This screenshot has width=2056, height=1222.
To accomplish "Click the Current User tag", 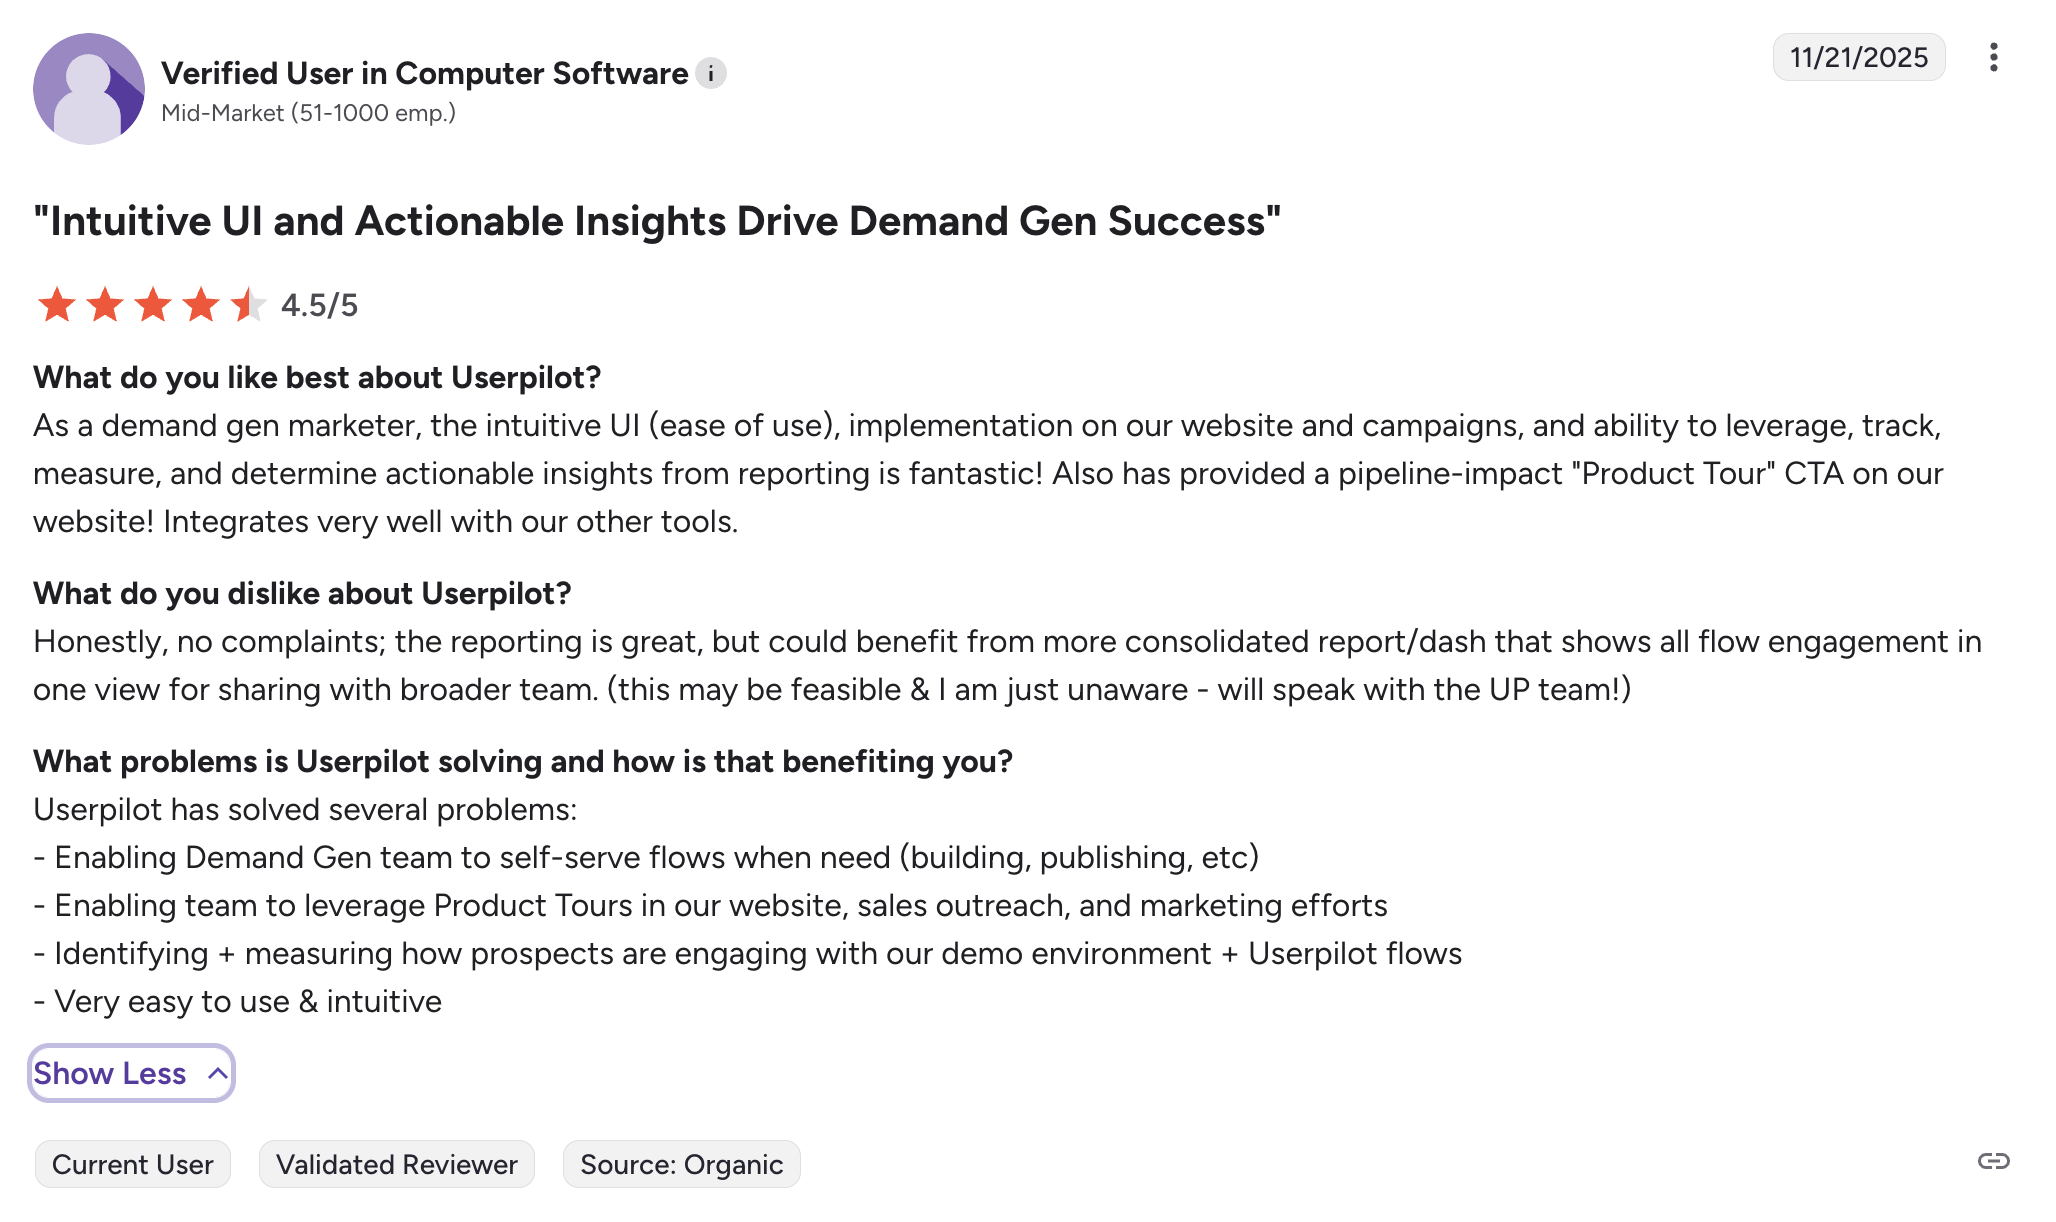I will (133, 1164).
